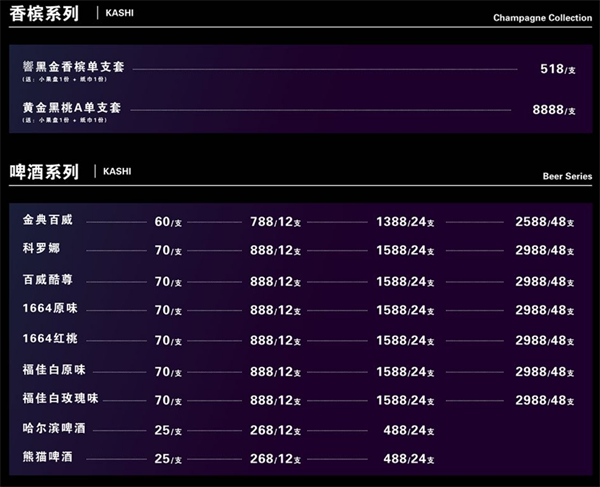Click the 488/24支 price for 熊猫啤酒
The height and width of the screenshot is (487, 600).
[409, 459]
